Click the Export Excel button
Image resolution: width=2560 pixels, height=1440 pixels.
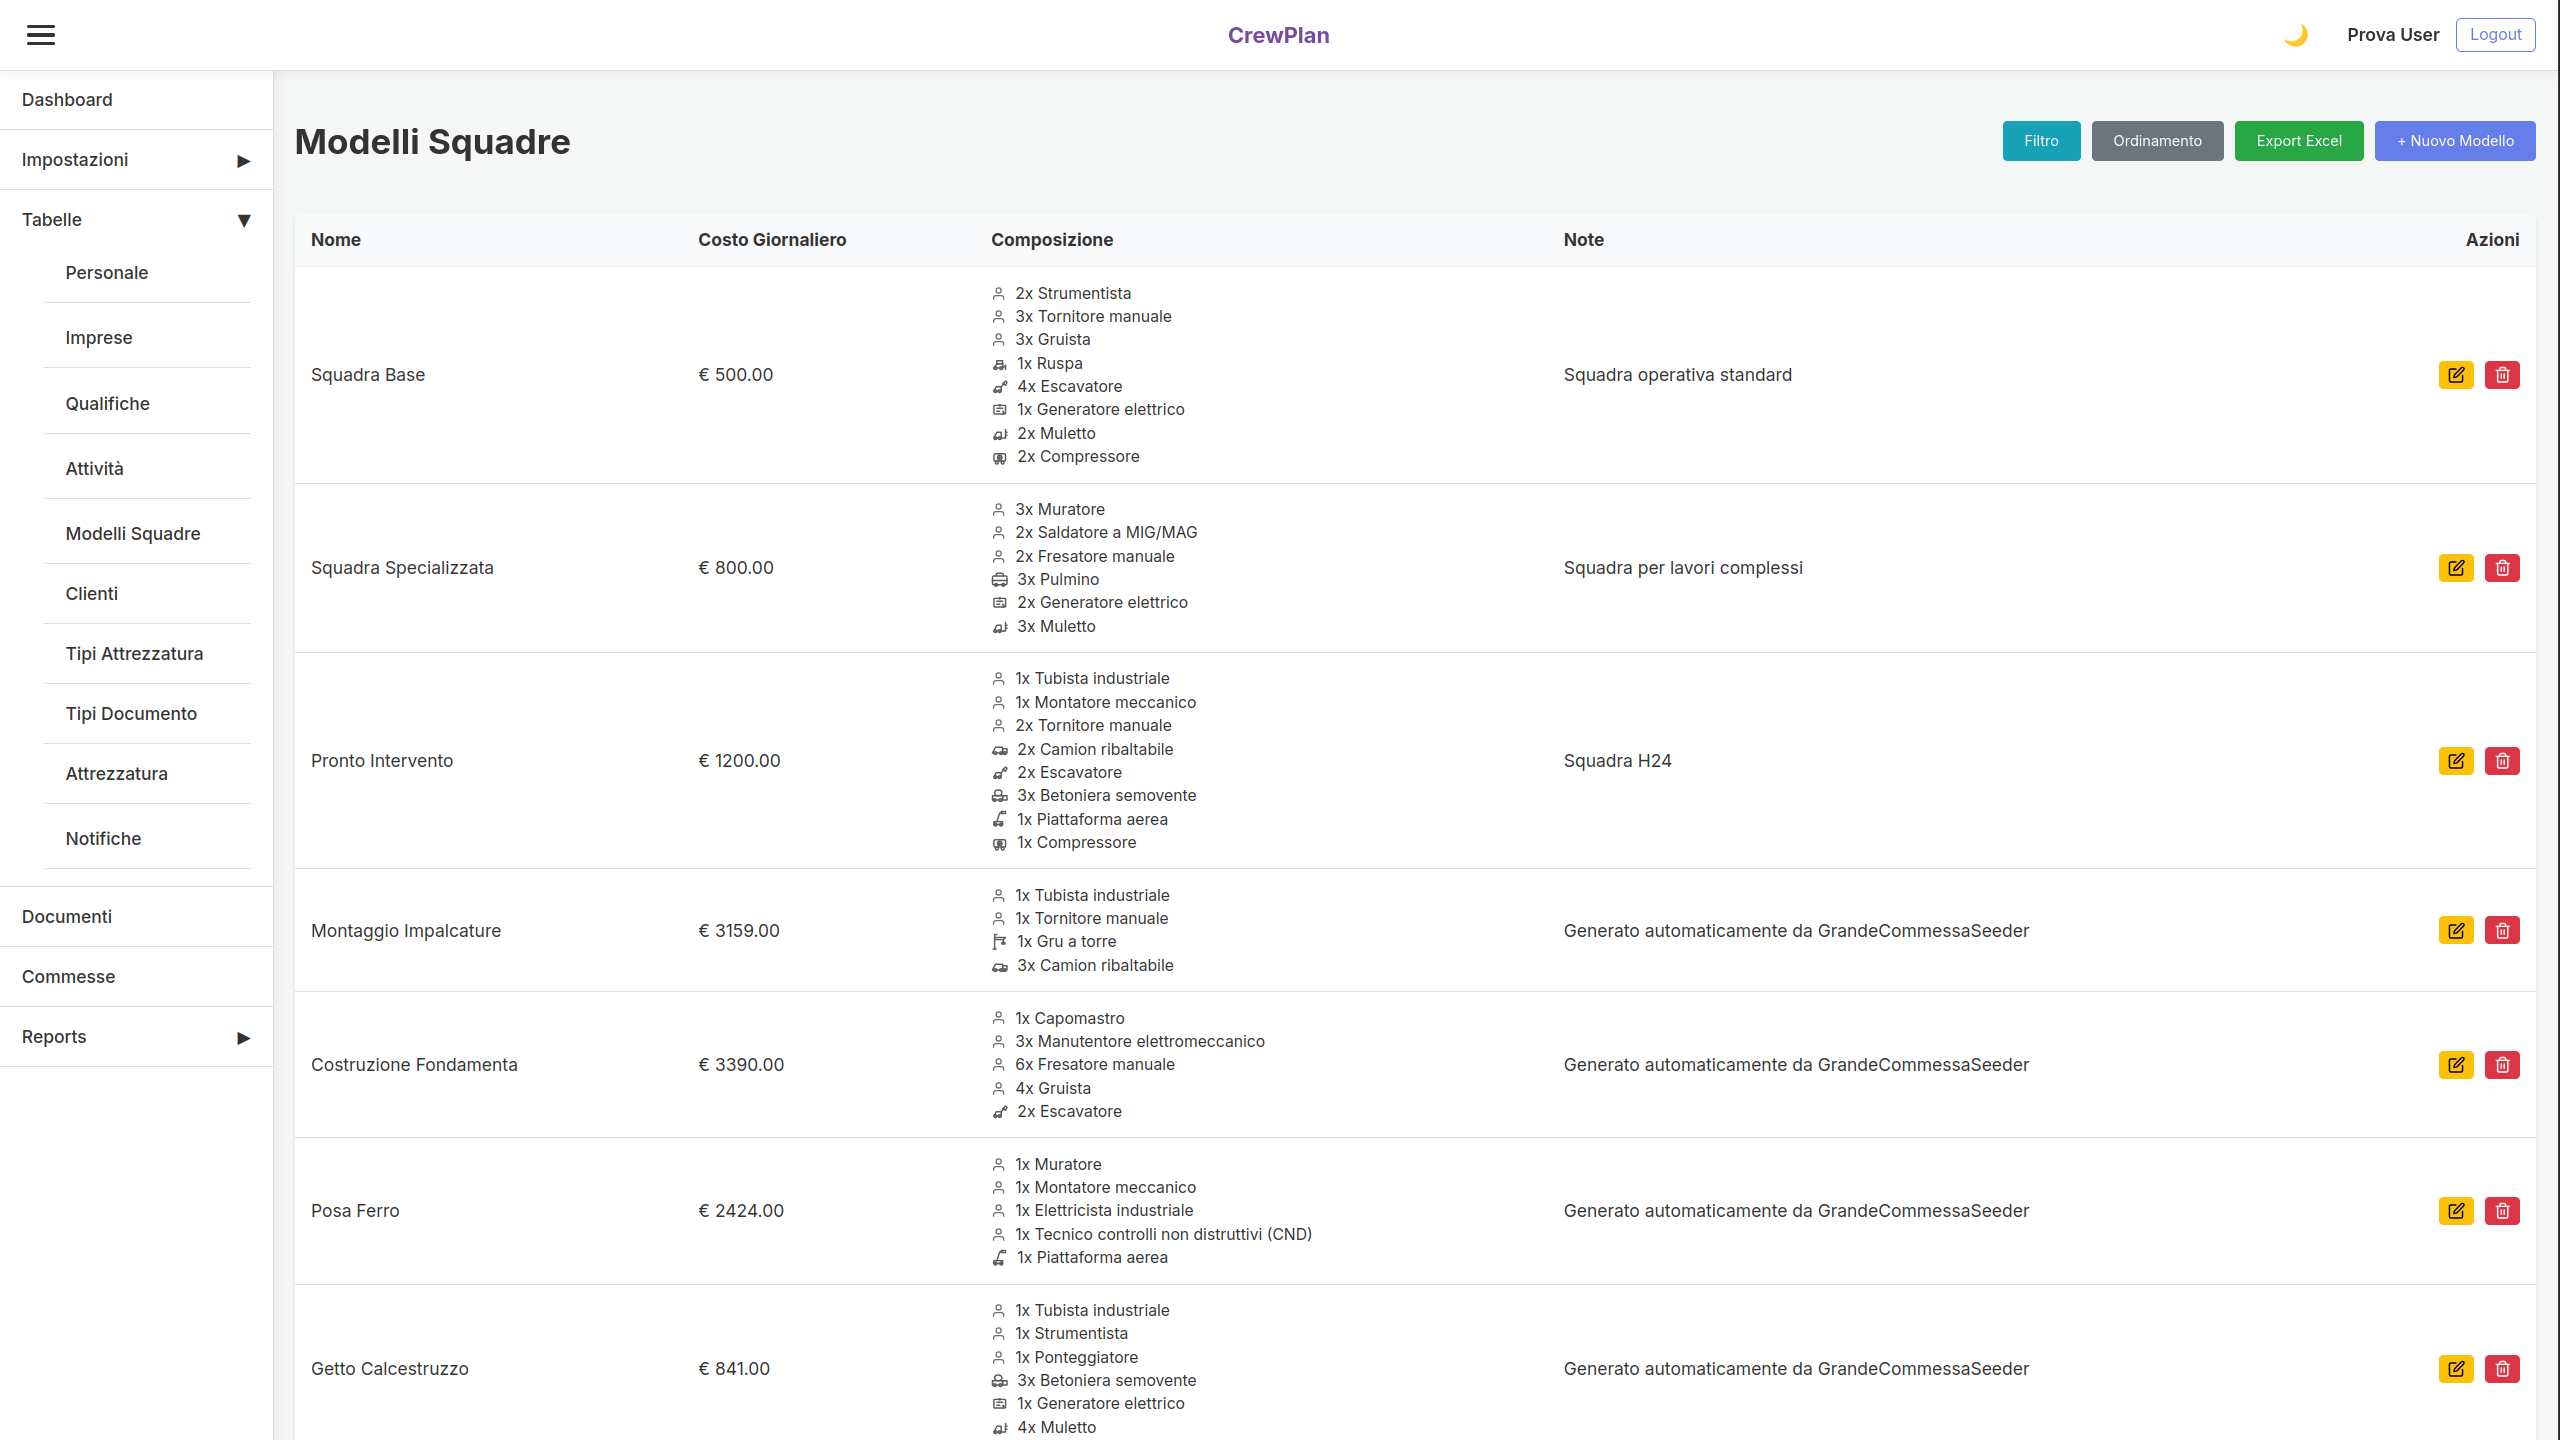pyautogui.click(x=2298, y=141)
